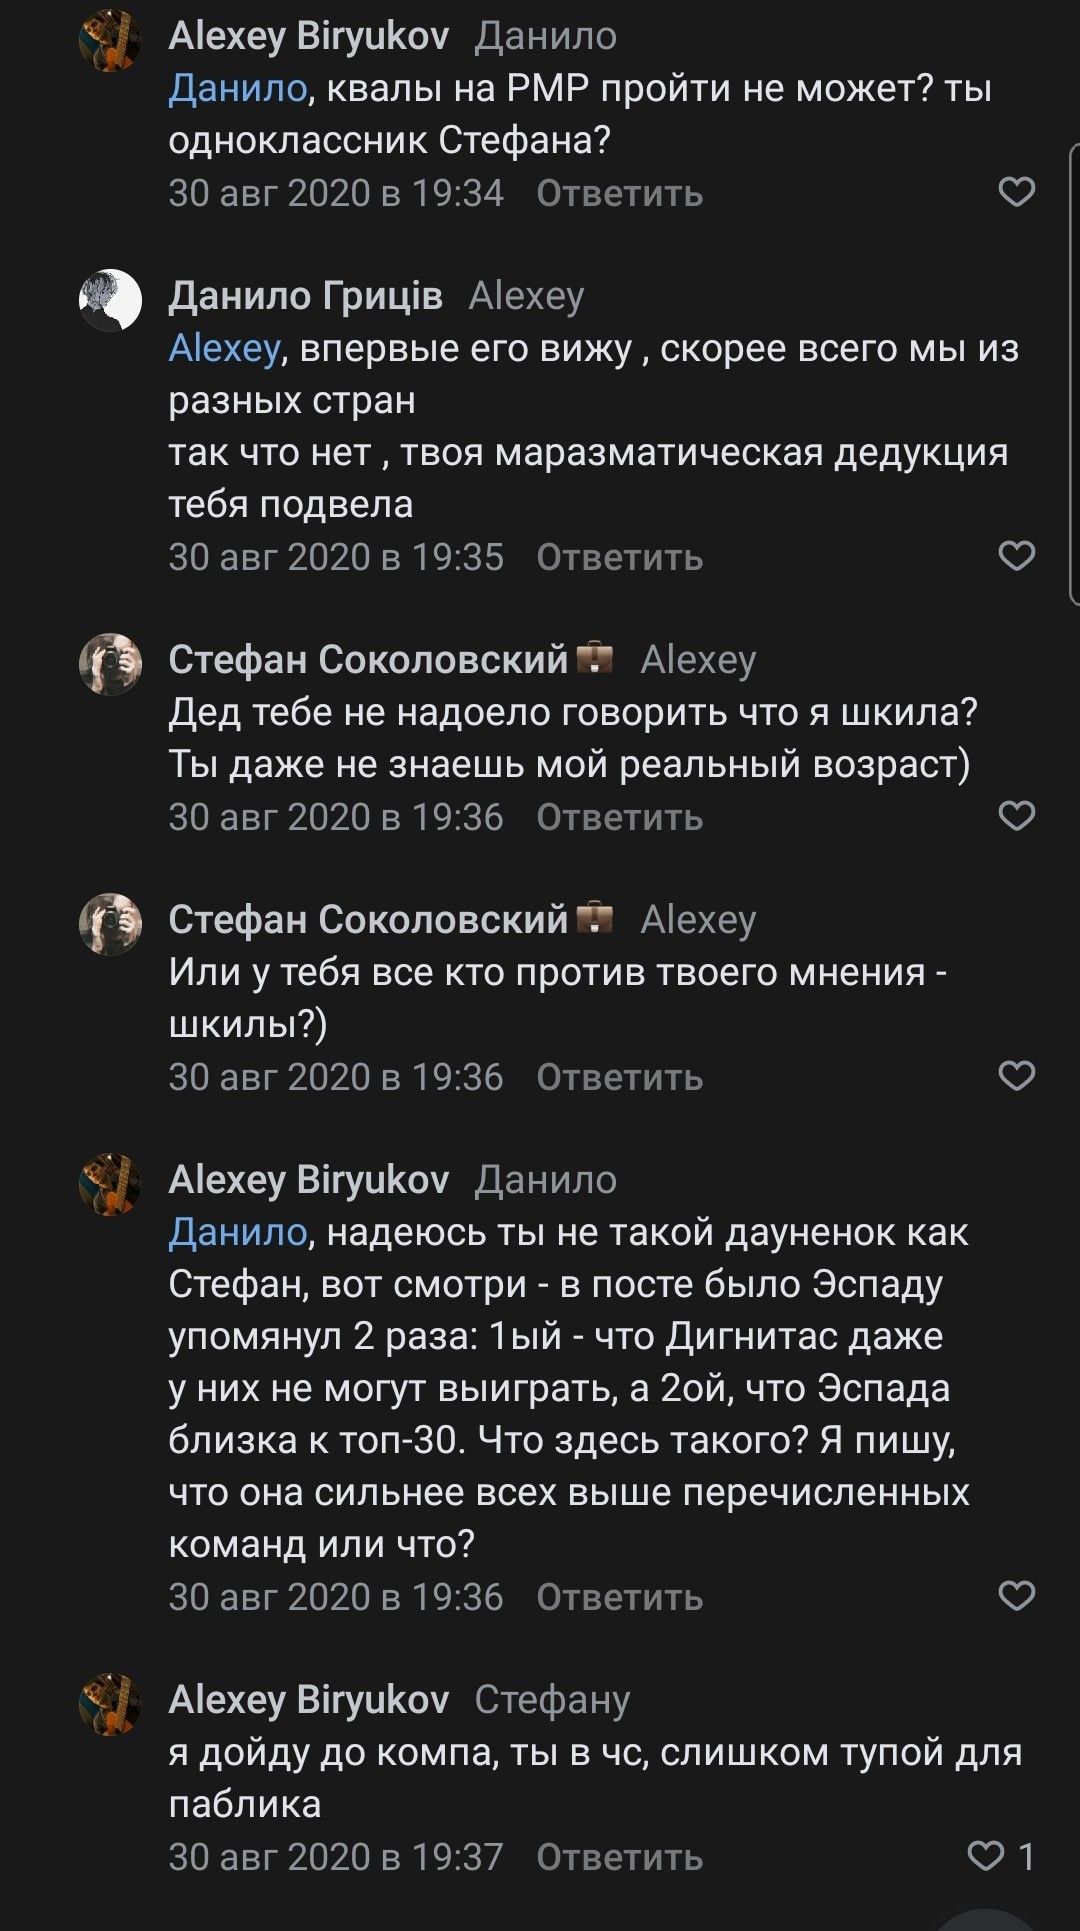Screen dimensions: 1080x1931
Task: Tap heart on Стефан's 'Дед тебе' comment
Action: pyautogui.click(x=1016, y=816)
